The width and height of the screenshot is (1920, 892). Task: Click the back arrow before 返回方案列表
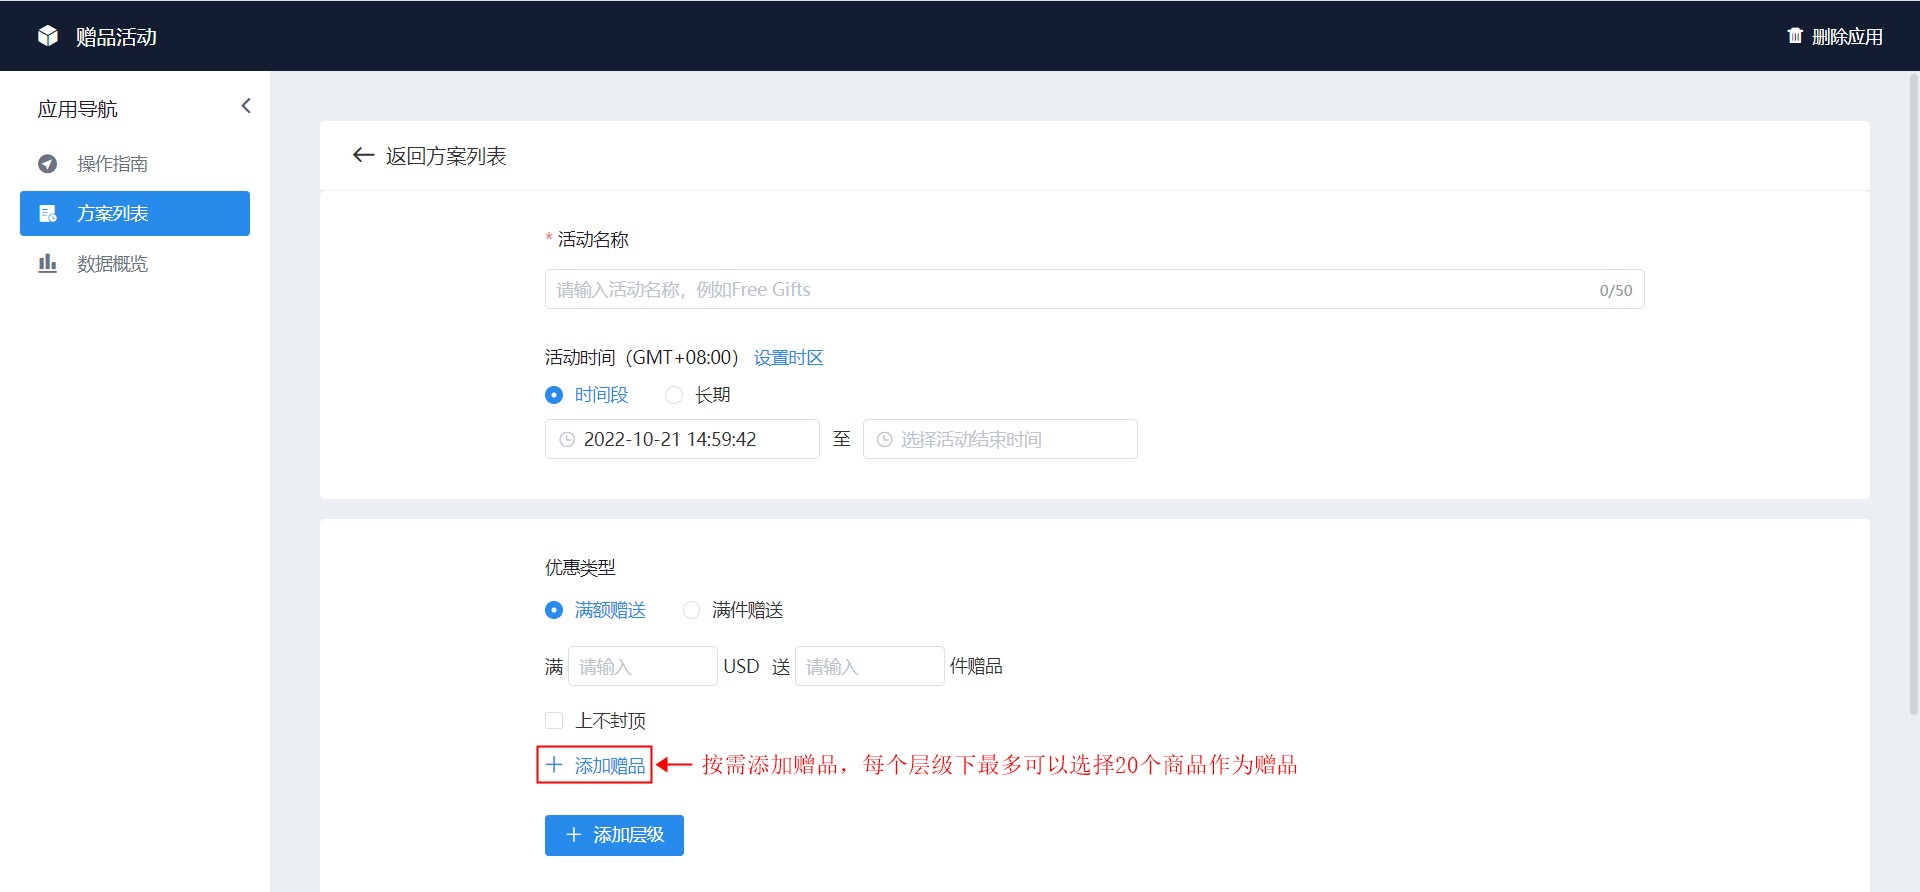tap(363, 155)
